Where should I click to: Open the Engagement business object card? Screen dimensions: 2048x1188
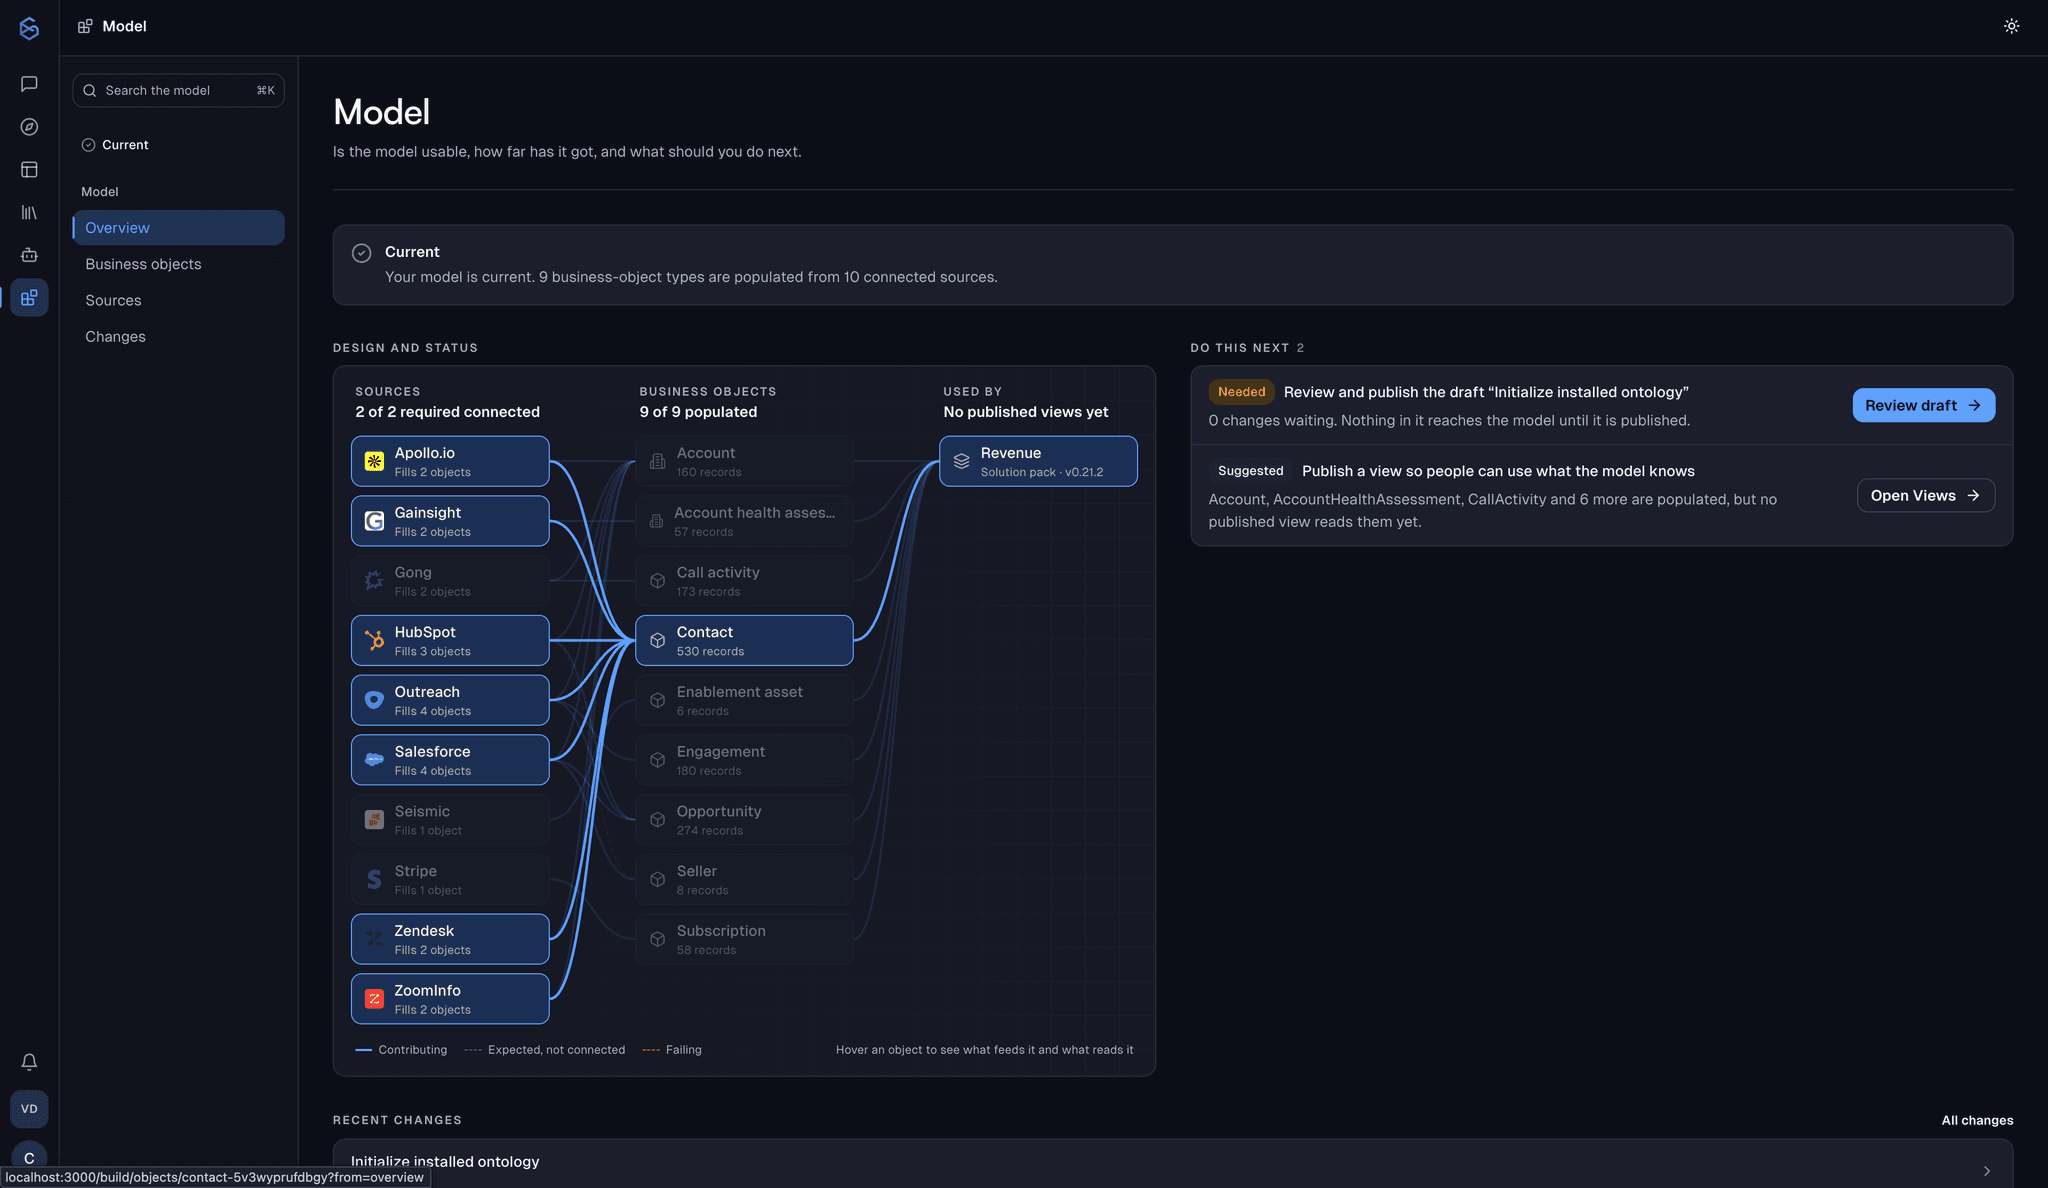(x=744, y=760)
